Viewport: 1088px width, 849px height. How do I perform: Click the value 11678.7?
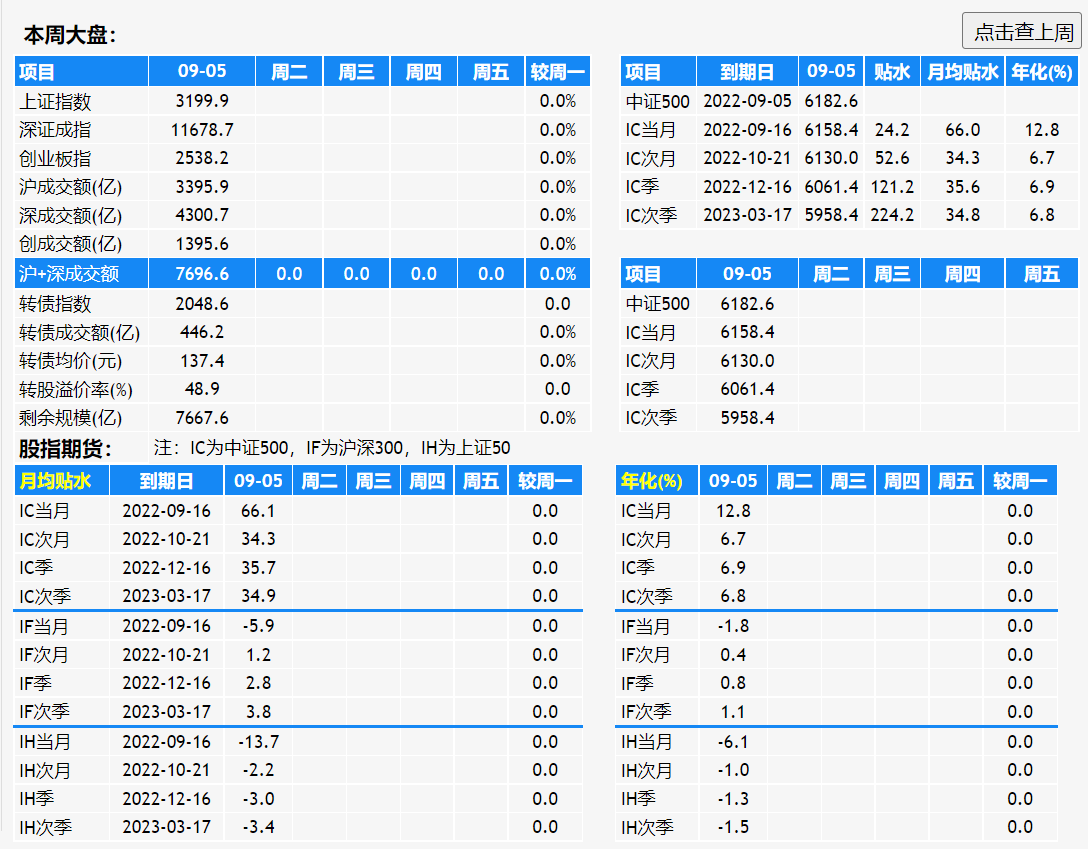202,130
